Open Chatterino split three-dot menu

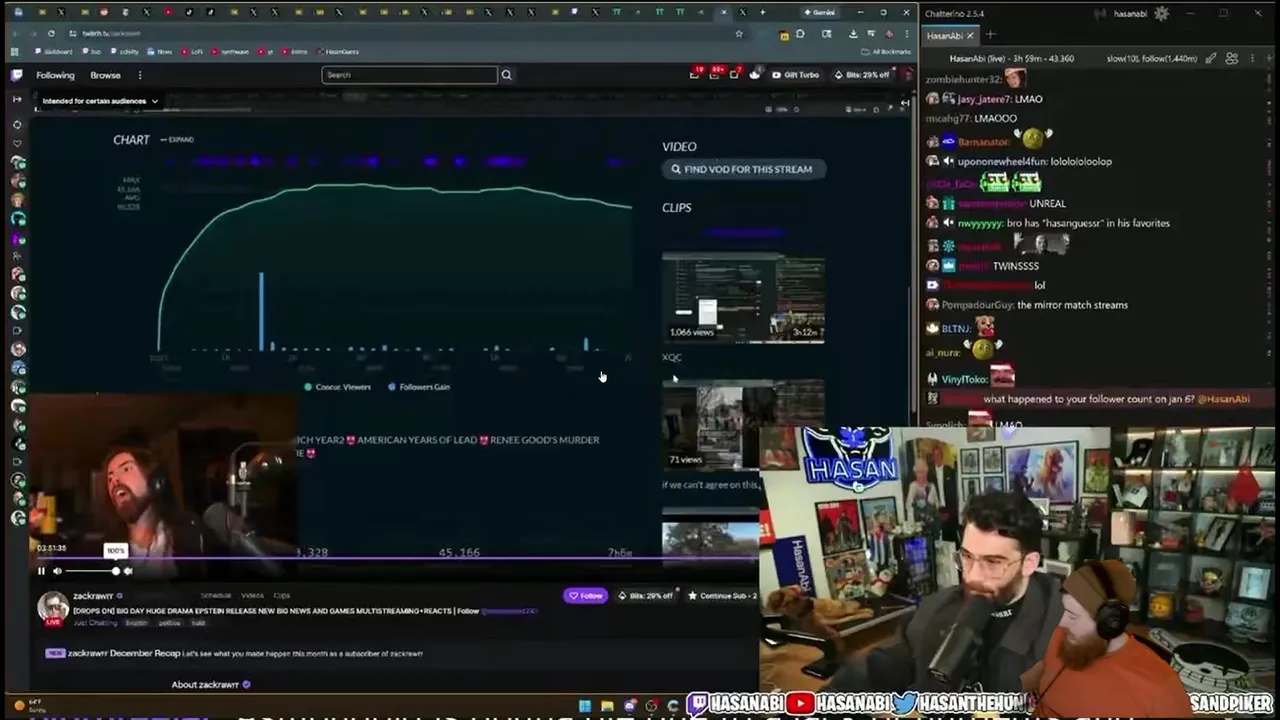(1252, 58)
